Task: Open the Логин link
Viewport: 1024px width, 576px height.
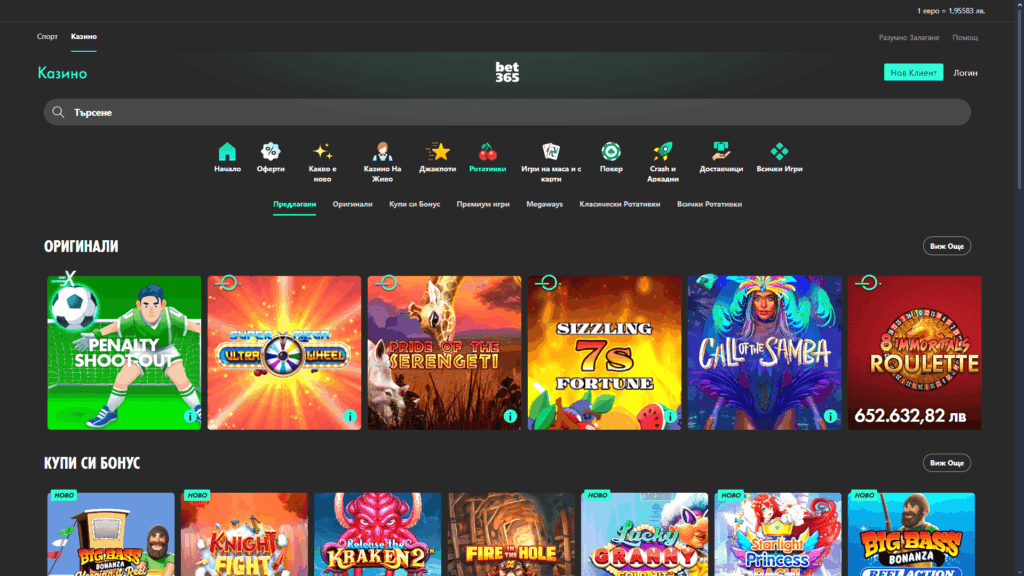Action: point(964,72)
